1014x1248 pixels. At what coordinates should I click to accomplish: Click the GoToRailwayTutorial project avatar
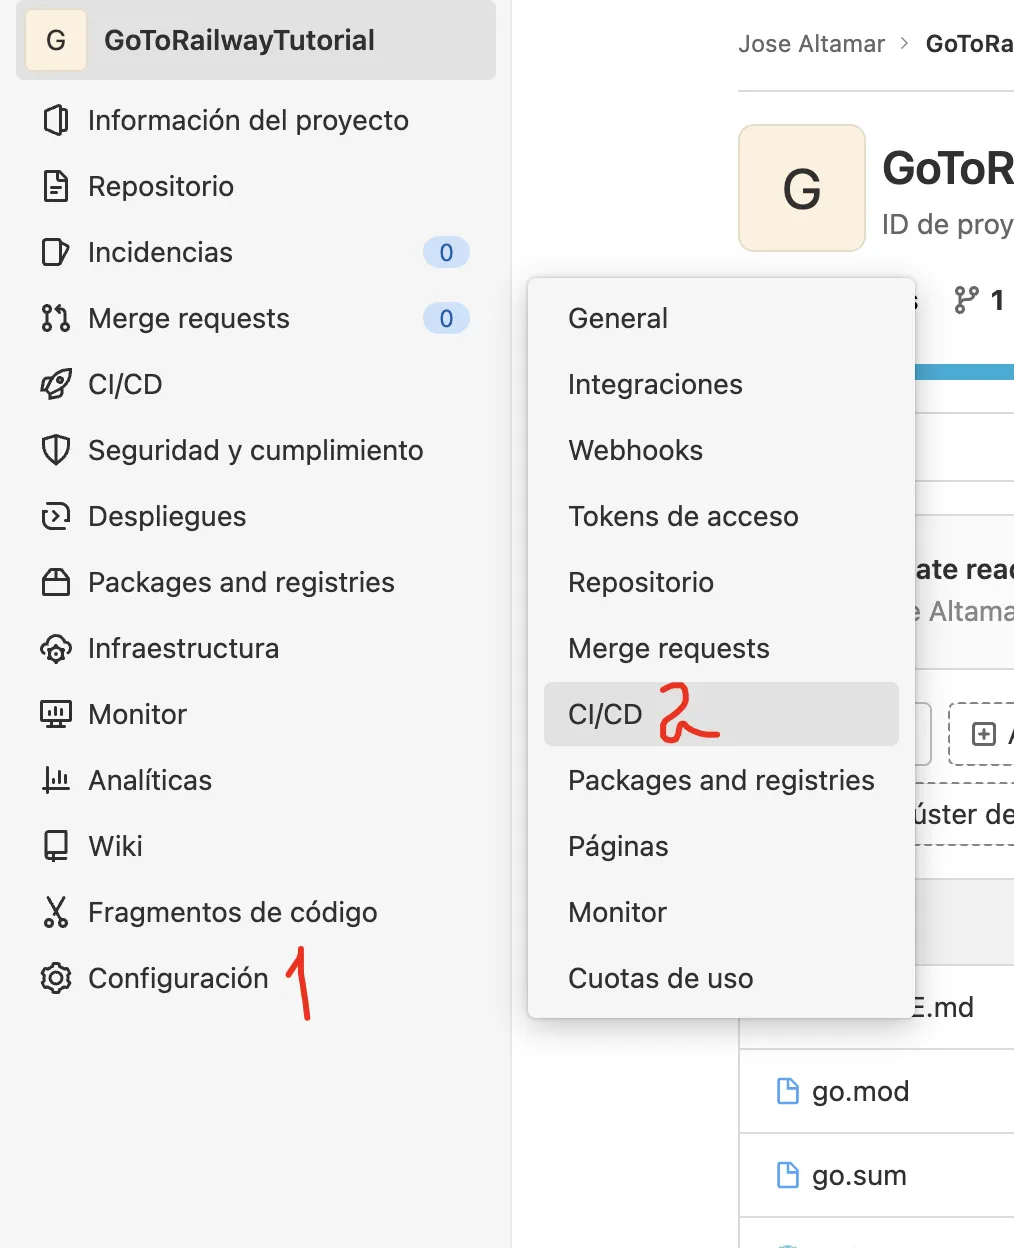click(x=55, y=40)
